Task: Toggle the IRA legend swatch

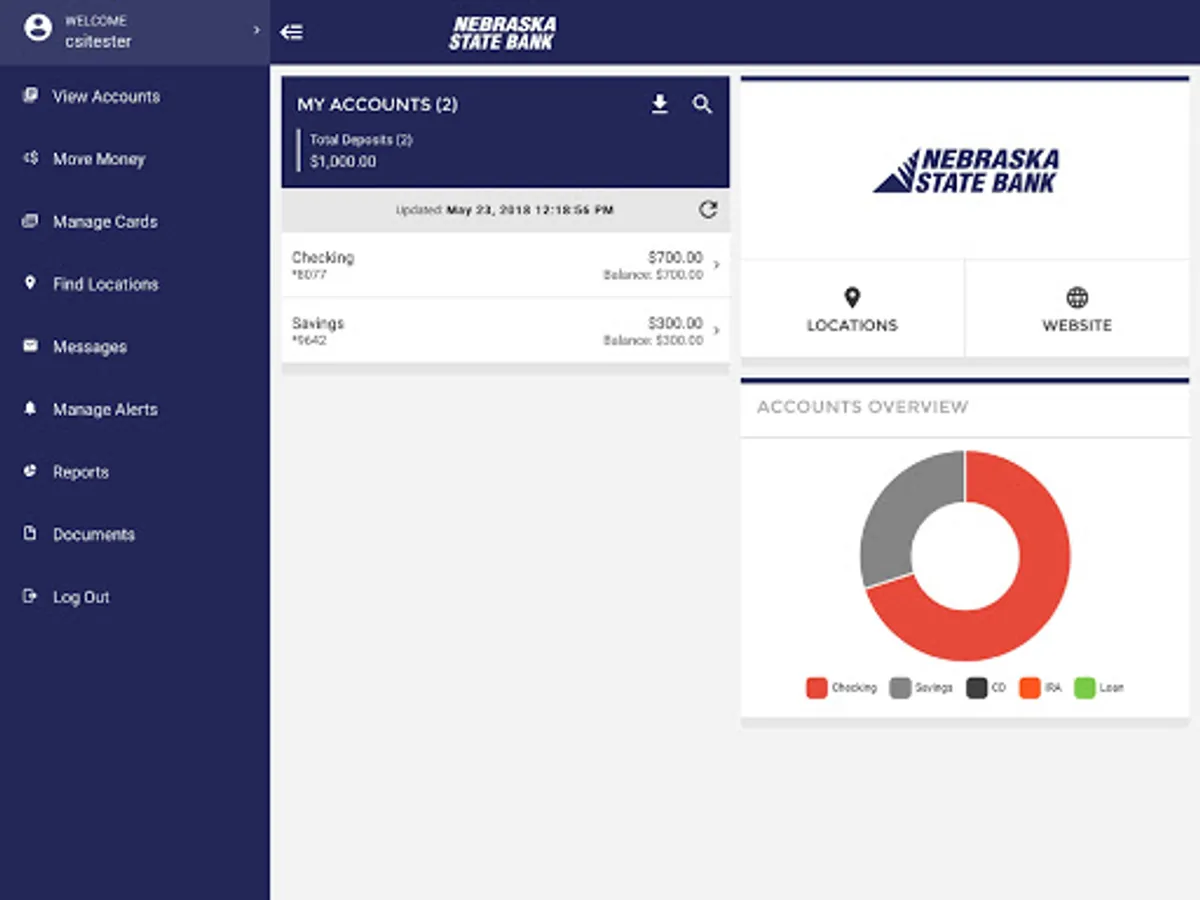Action: pos(1030,688)
